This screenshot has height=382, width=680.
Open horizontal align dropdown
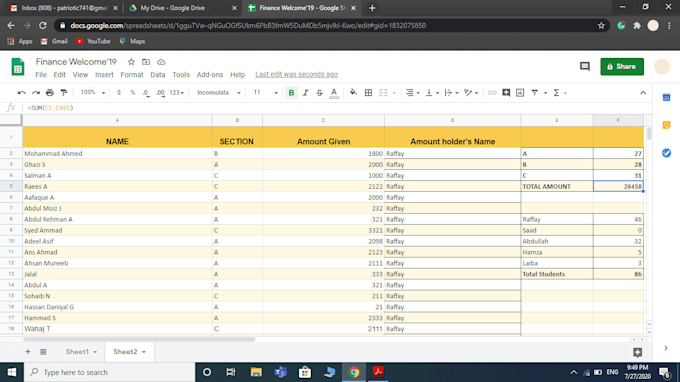(x=412, y=93)
